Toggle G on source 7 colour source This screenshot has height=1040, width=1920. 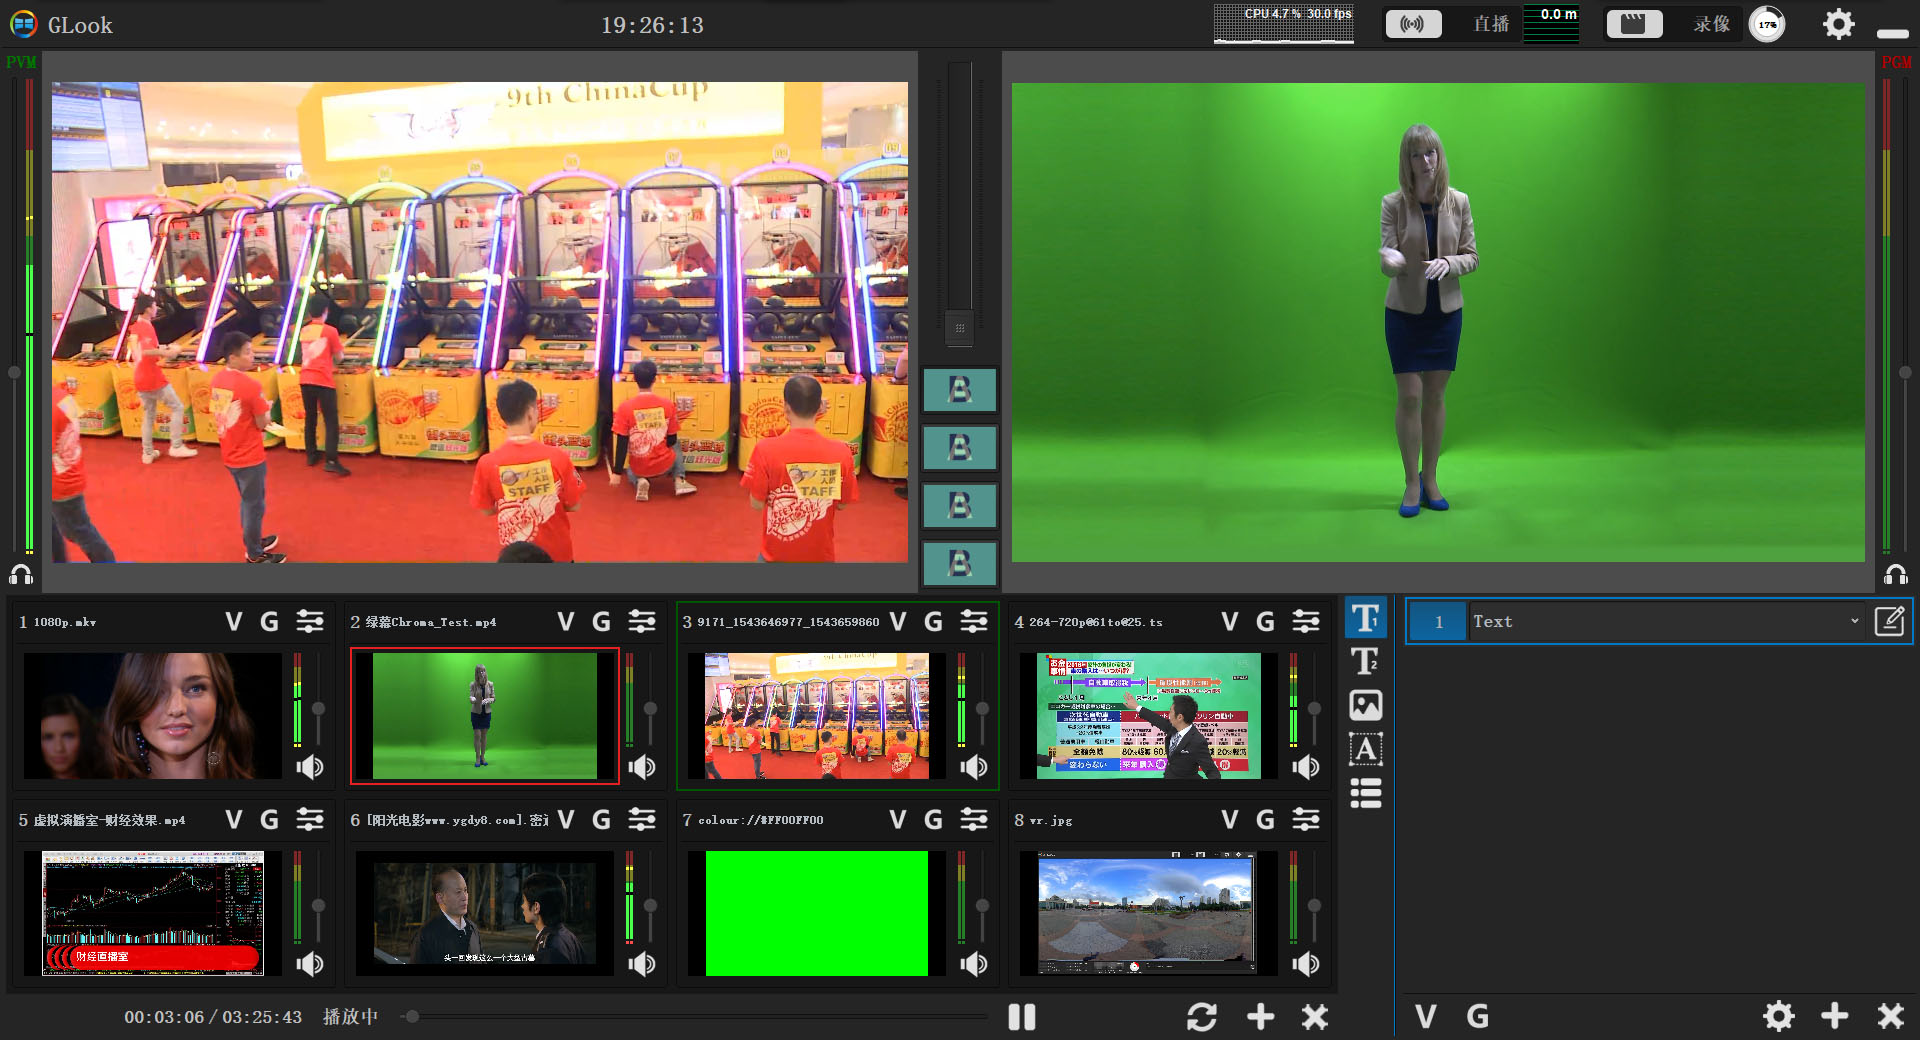[933, 820]
